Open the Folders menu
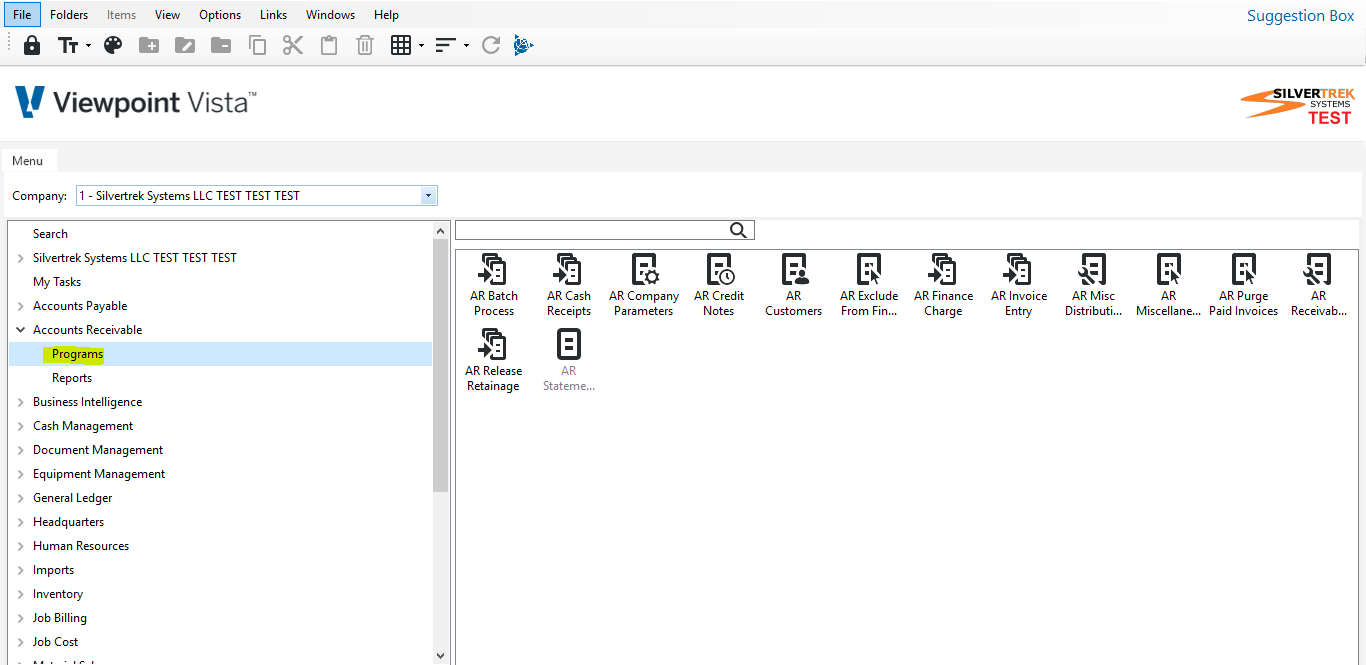 click(69, 15)
